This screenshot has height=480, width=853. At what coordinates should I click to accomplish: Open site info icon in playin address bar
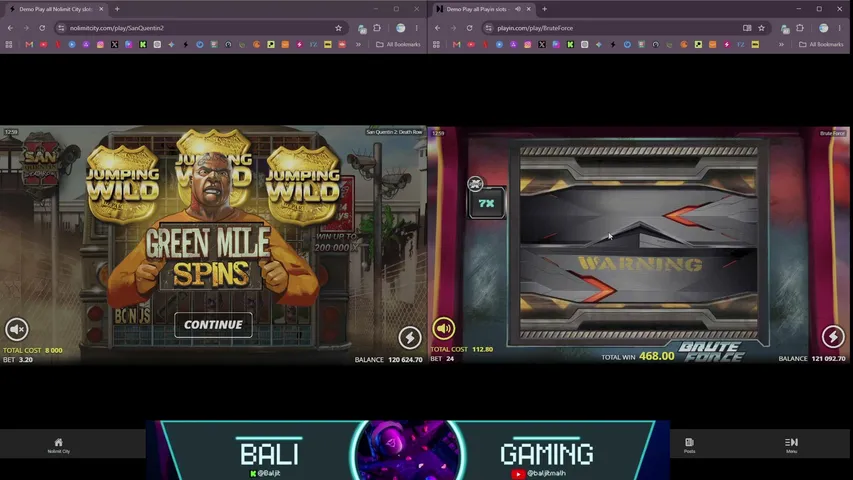[489, 28]
